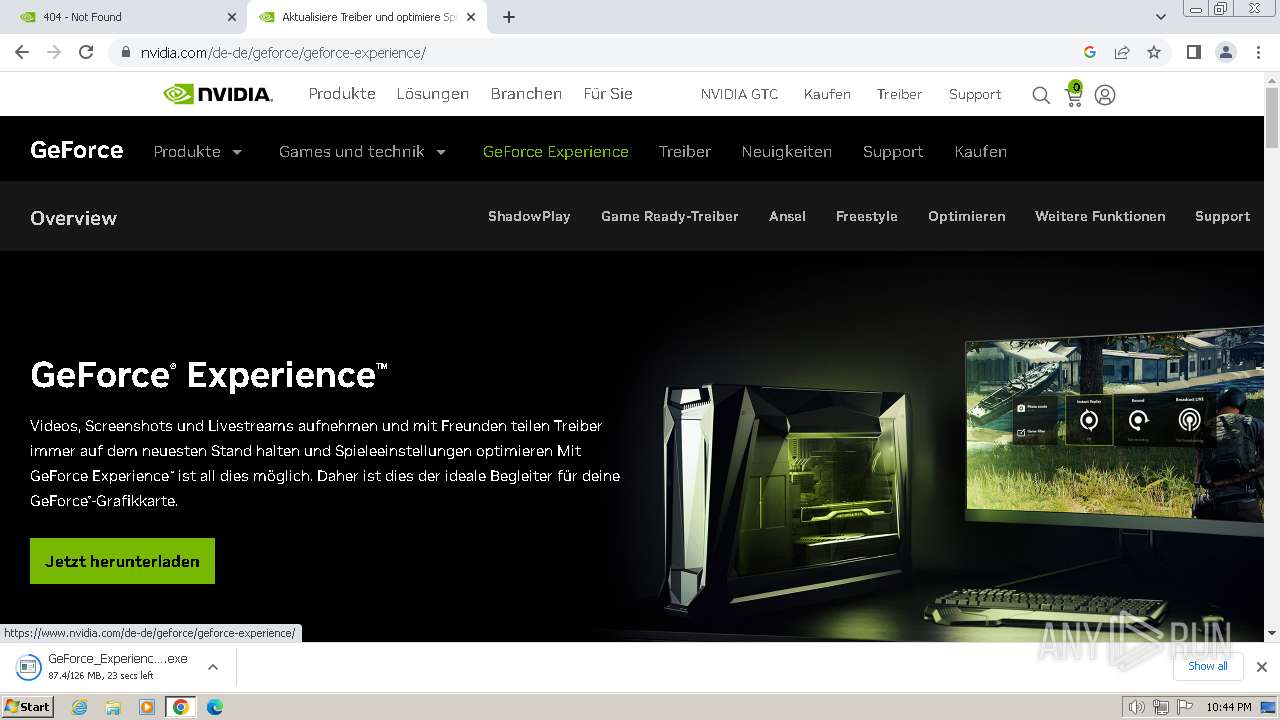Open GeForce bar Support link
The image size is (1280, 720).
click(x=893, y=152)
